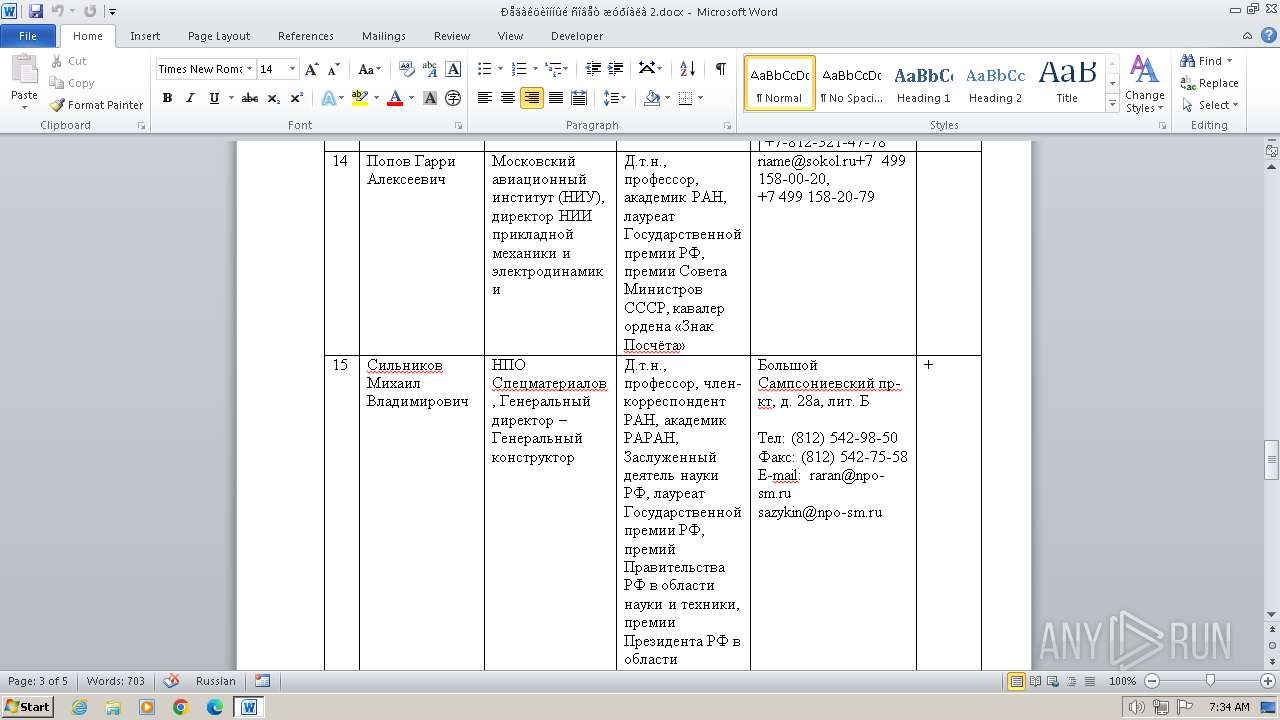The height and width of the screenshot is (720, 1280).
Task: Switch to Print Layout view
Action: (1016, 681)
